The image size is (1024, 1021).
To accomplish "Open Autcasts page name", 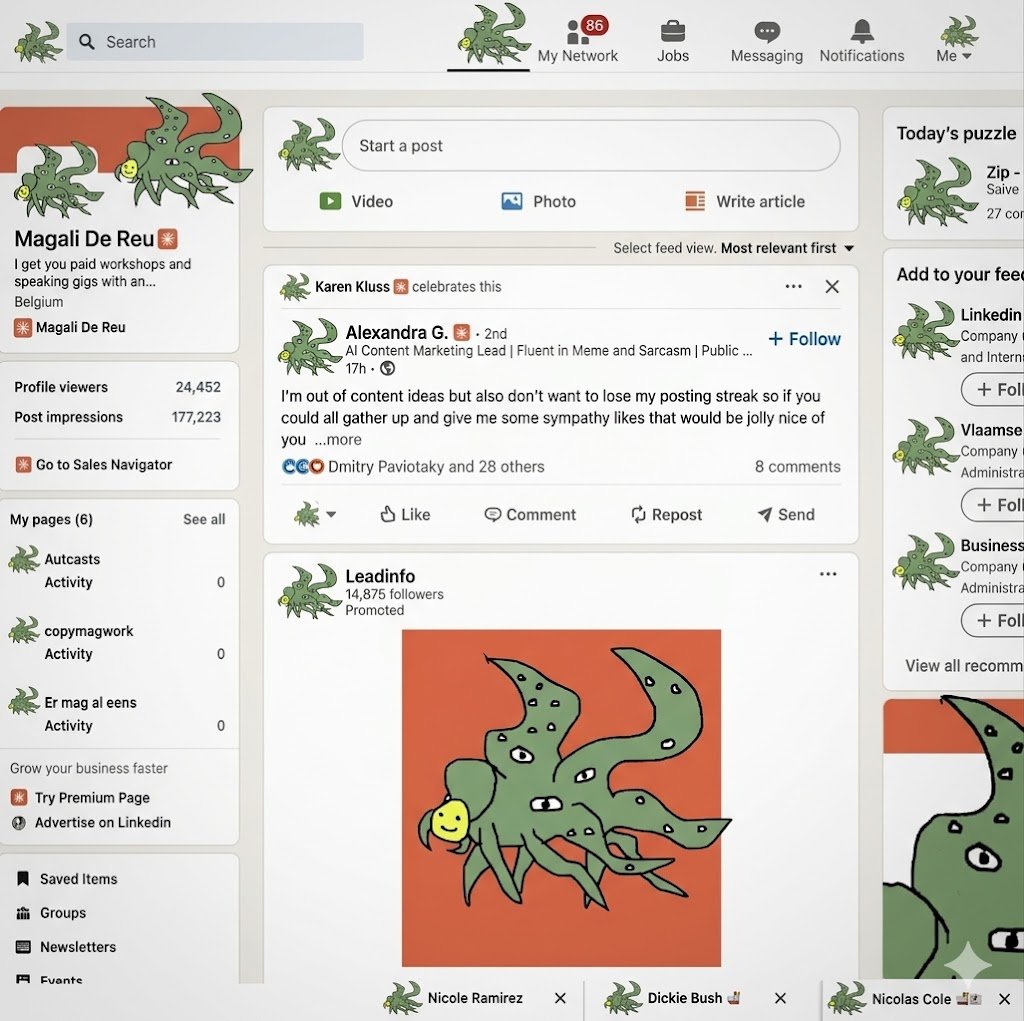I will (x=72, y=559).
